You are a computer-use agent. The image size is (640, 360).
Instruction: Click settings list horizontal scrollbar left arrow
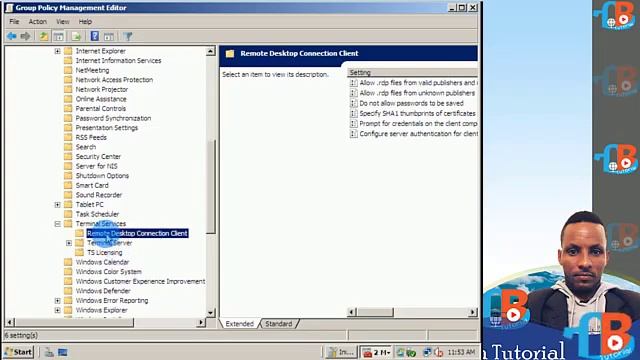coord(352,312)
